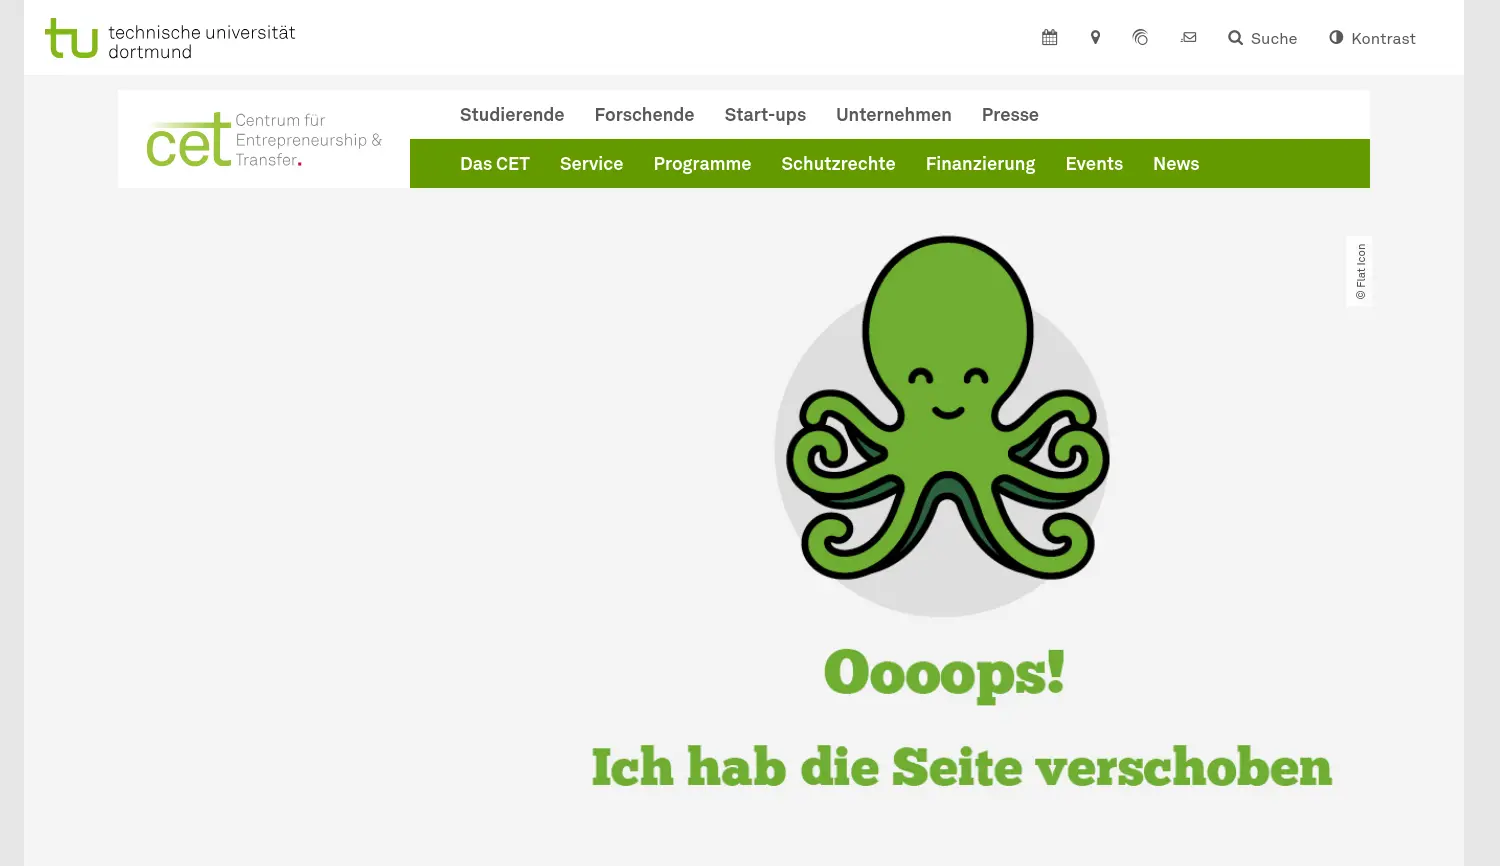Open webmail via the envelope icon
1500x866 pixels.
1188,37
